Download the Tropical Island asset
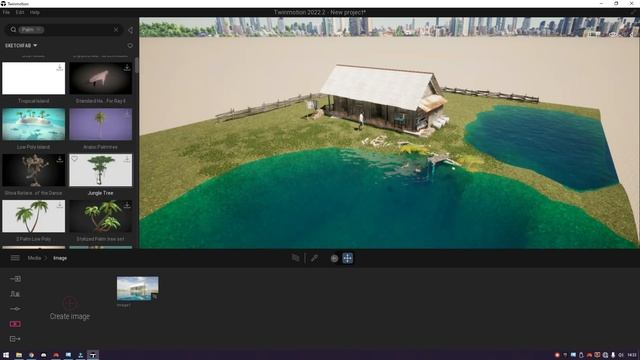640x360 pixels. click(x=60, y=67)
